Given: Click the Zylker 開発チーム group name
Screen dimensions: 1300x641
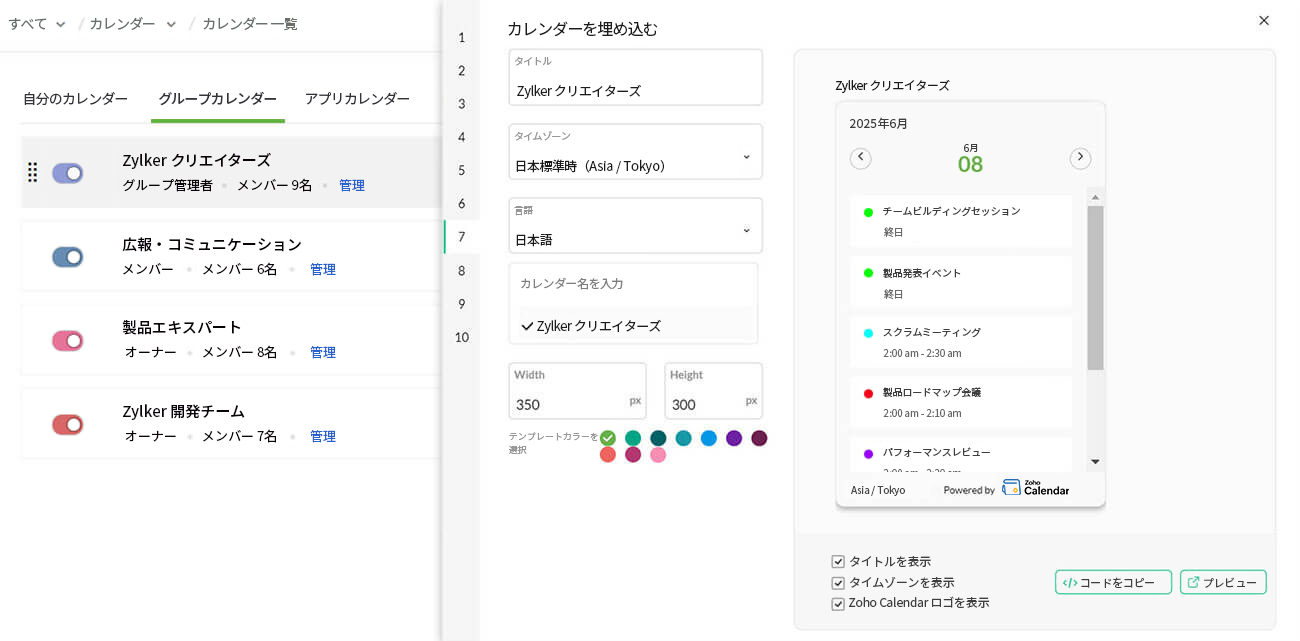Looking at the screenshot, I should tap(183, 411).
